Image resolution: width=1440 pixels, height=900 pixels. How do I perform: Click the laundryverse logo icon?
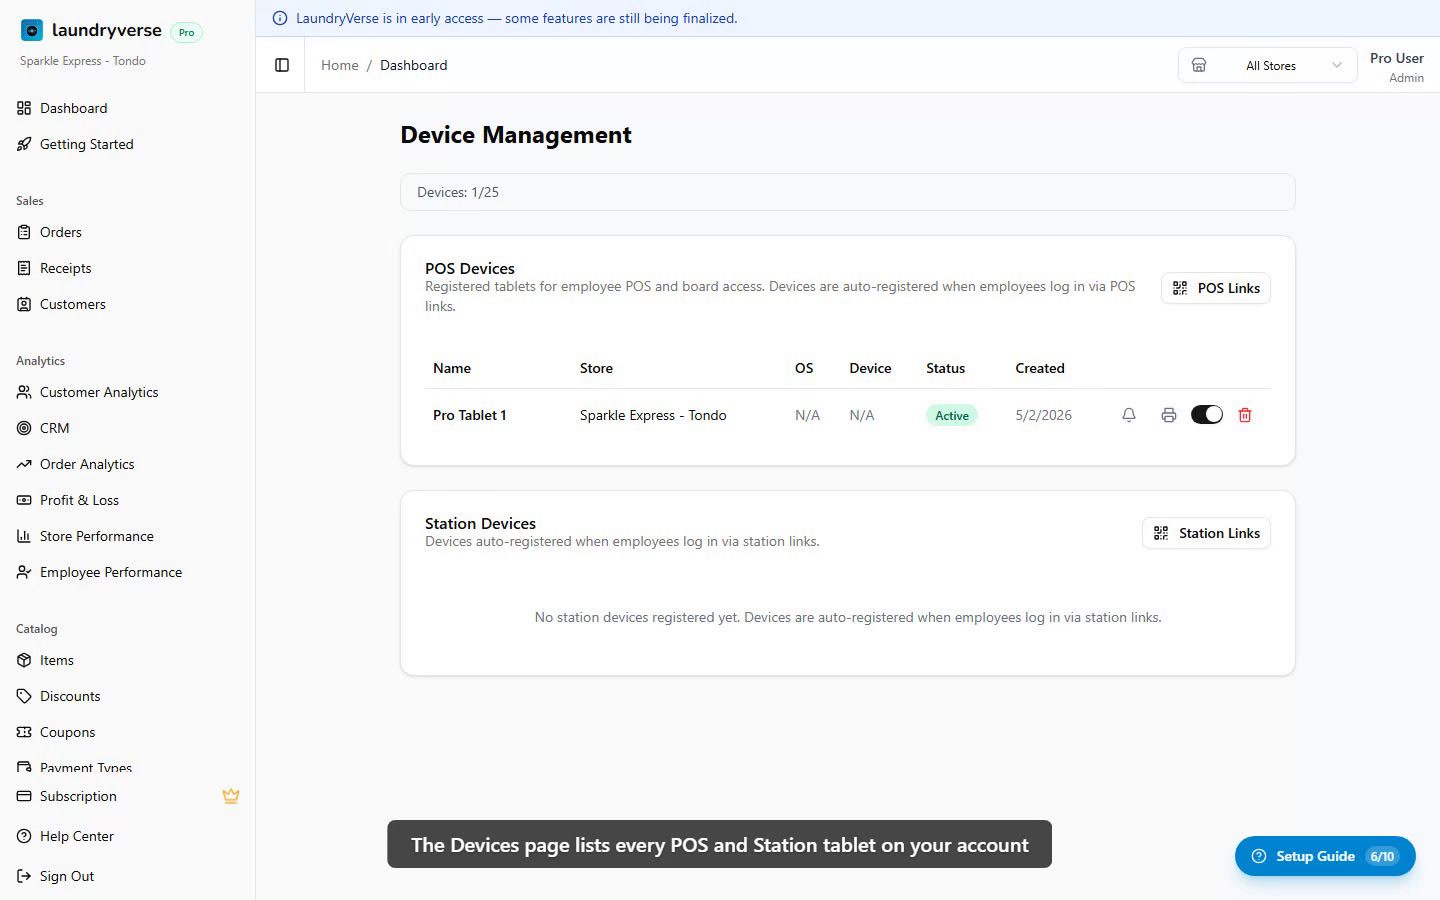pyautogui.click(x=32, y=31)
